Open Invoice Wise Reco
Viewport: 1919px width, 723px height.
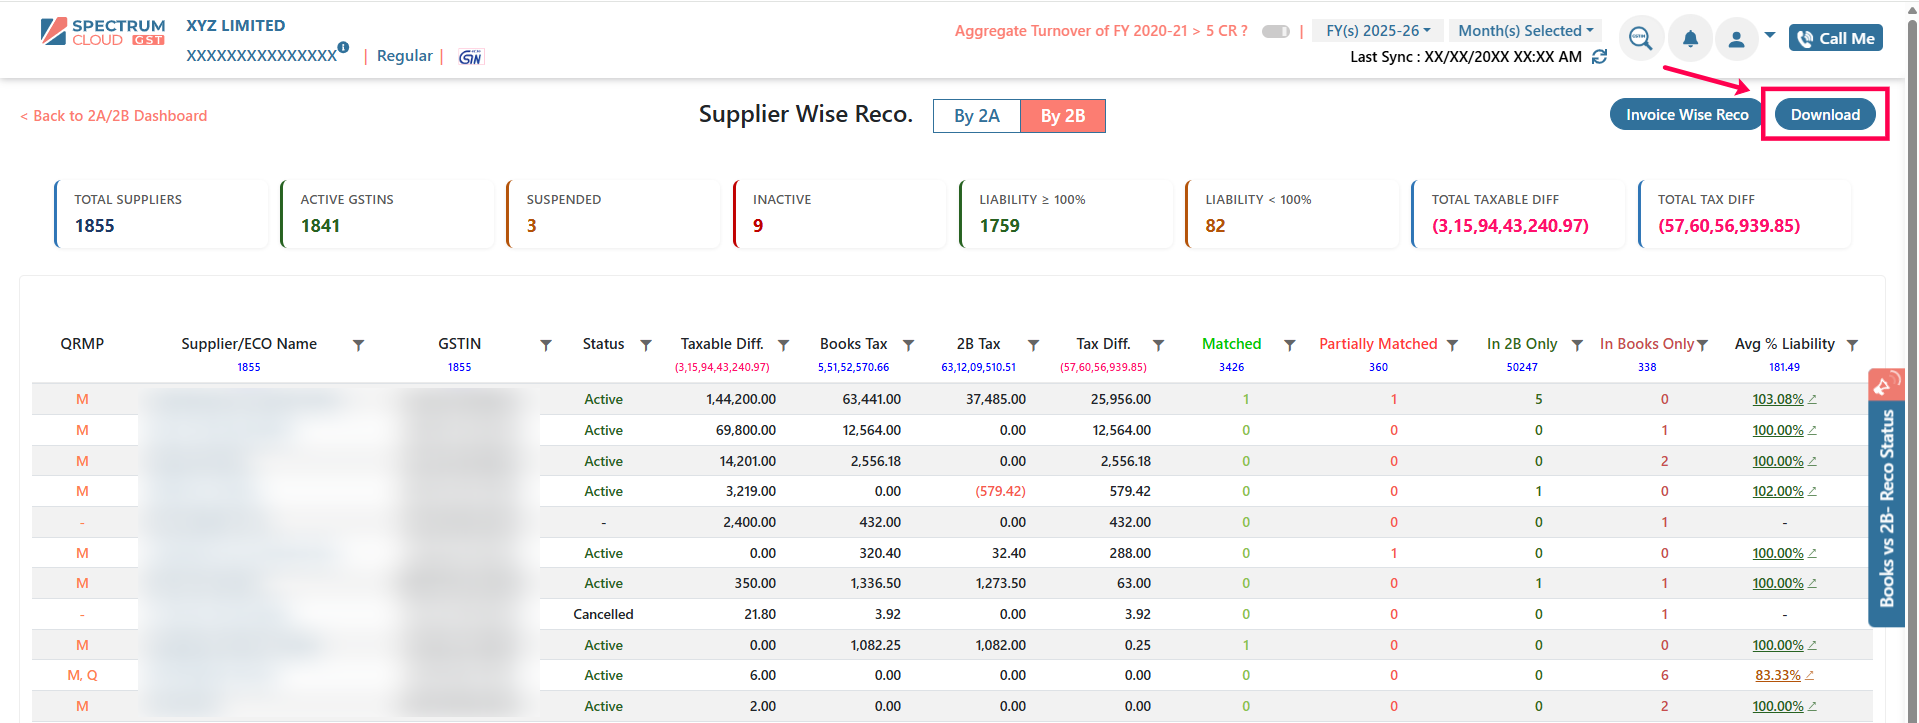(1687, 115)
